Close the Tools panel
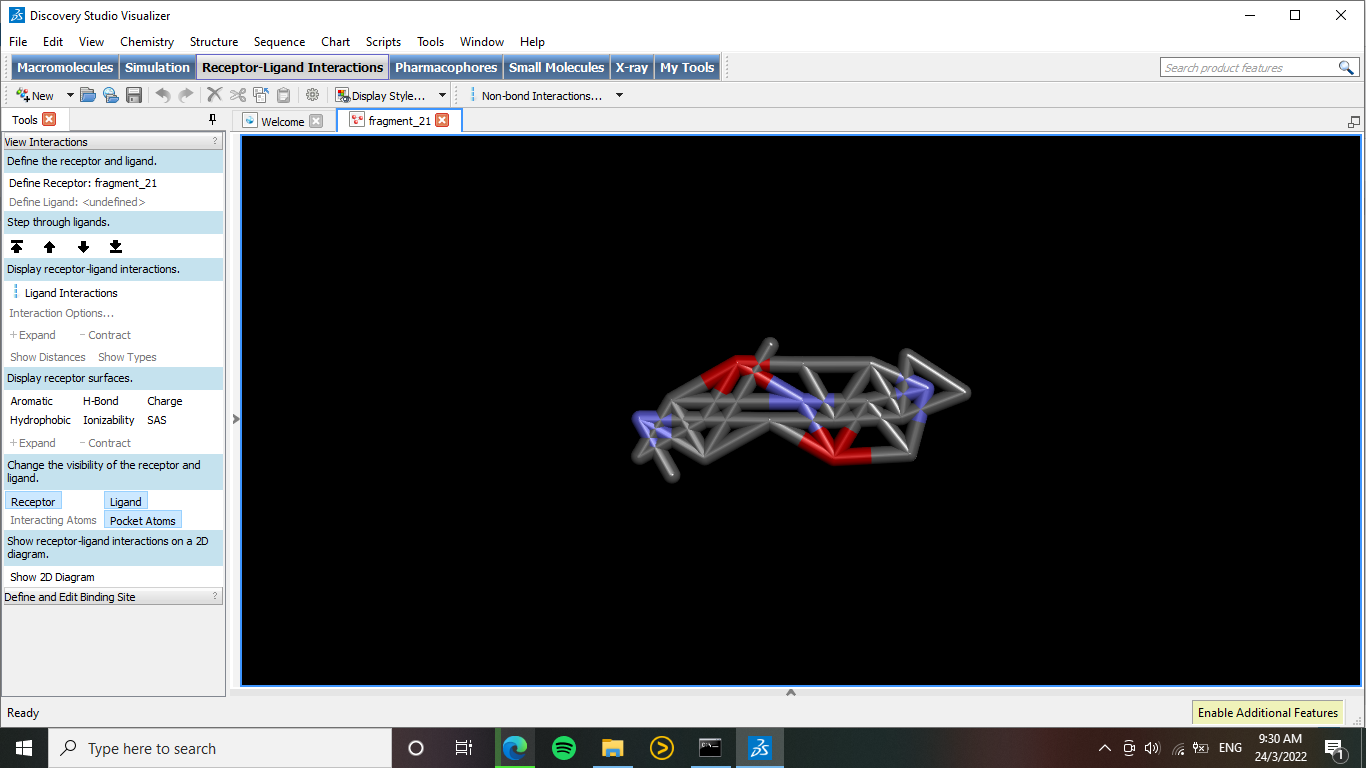Image resolution: width=1366 pixels, height=768 pixels. click(49, 119)
